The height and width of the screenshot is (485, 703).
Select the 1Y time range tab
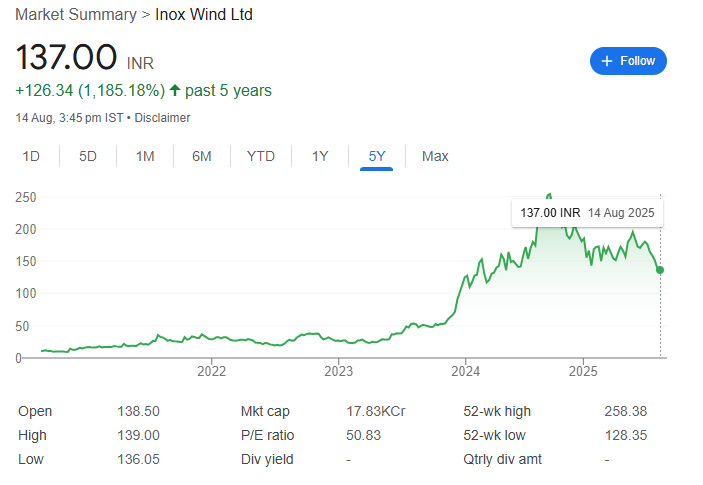click(320, 156)
